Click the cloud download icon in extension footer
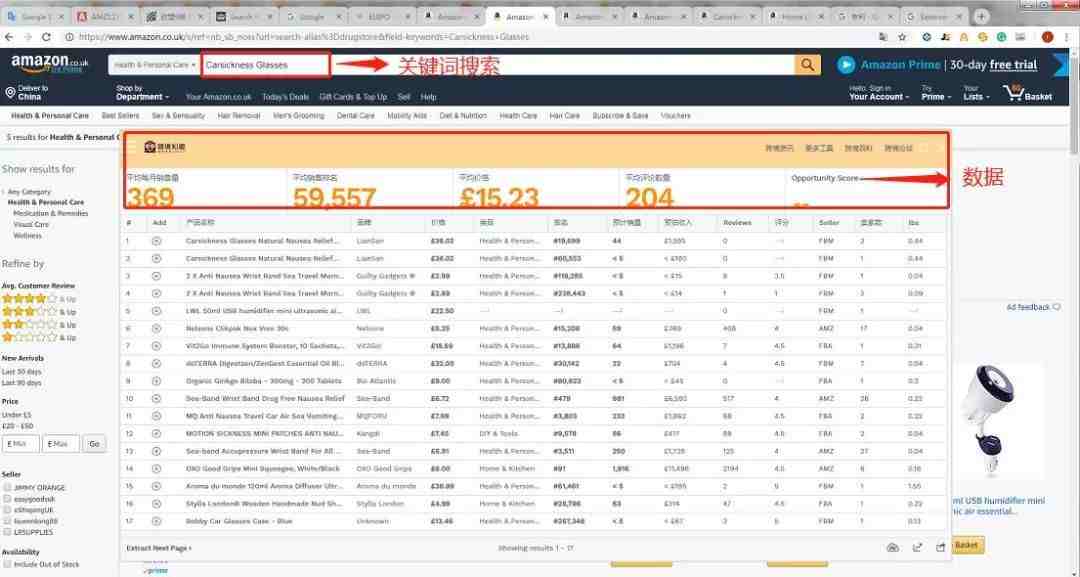Screen dimensions: 1080x577 [x=893, y=547]
